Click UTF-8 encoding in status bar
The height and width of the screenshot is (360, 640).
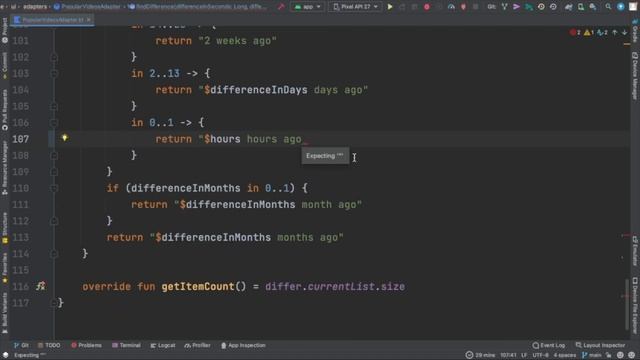pyautogui.click(x=540, y=355)
